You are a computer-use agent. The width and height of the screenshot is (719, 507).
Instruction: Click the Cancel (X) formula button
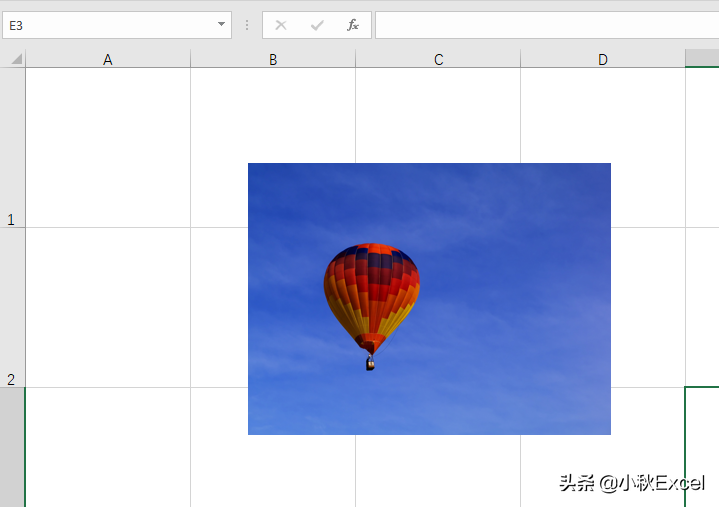(x=281, y=25)
